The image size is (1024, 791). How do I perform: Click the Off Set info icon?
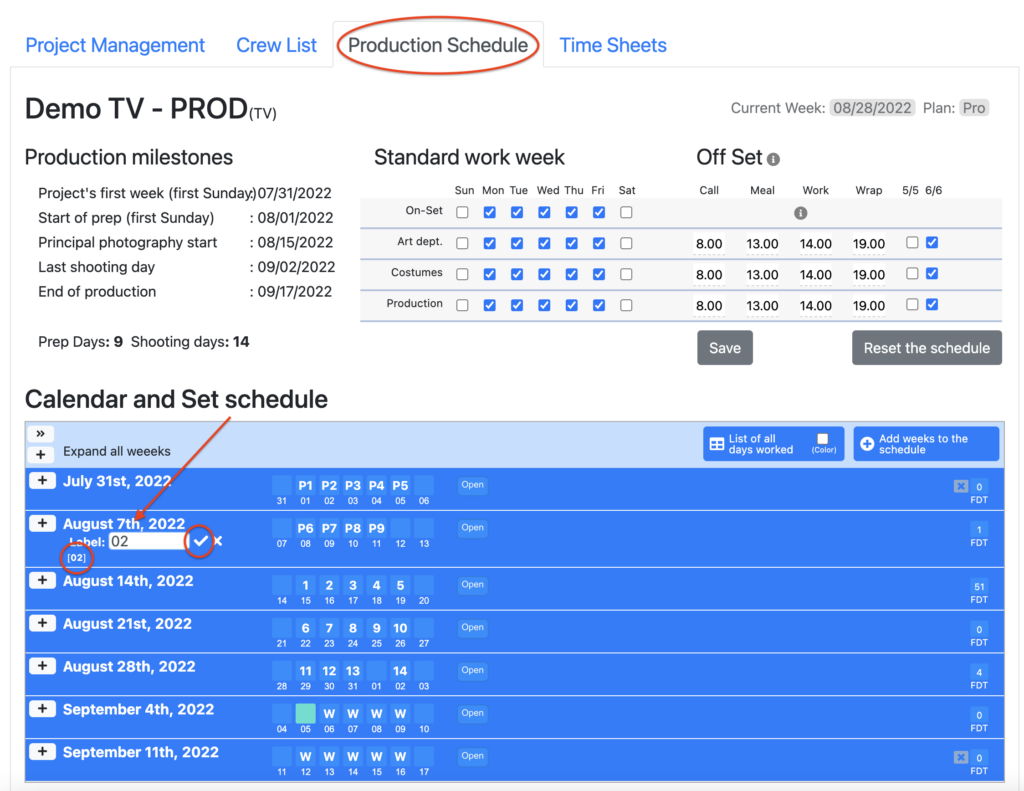point(773,159)
